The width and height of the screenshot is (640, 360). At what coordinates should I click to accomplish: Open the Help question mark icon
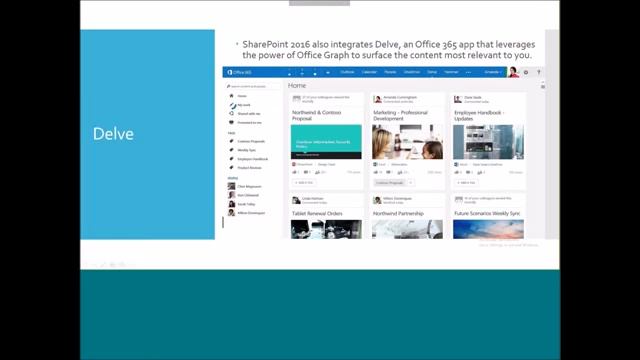click(x=538, y=72)
